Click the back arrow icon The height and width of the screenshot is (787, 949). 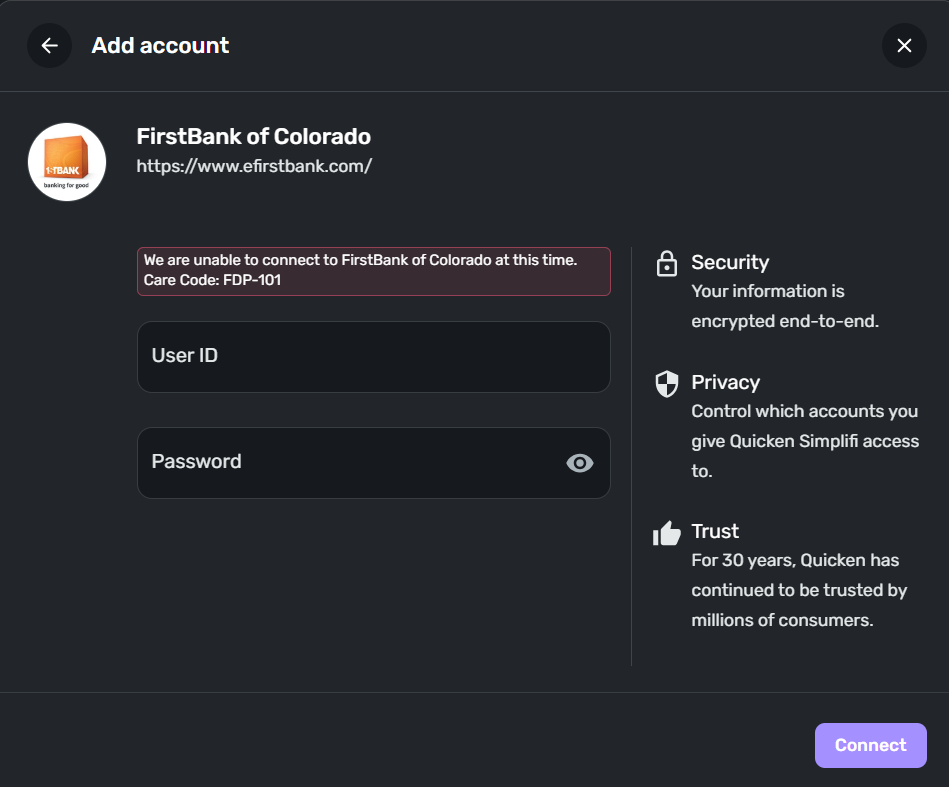(49, 45)
